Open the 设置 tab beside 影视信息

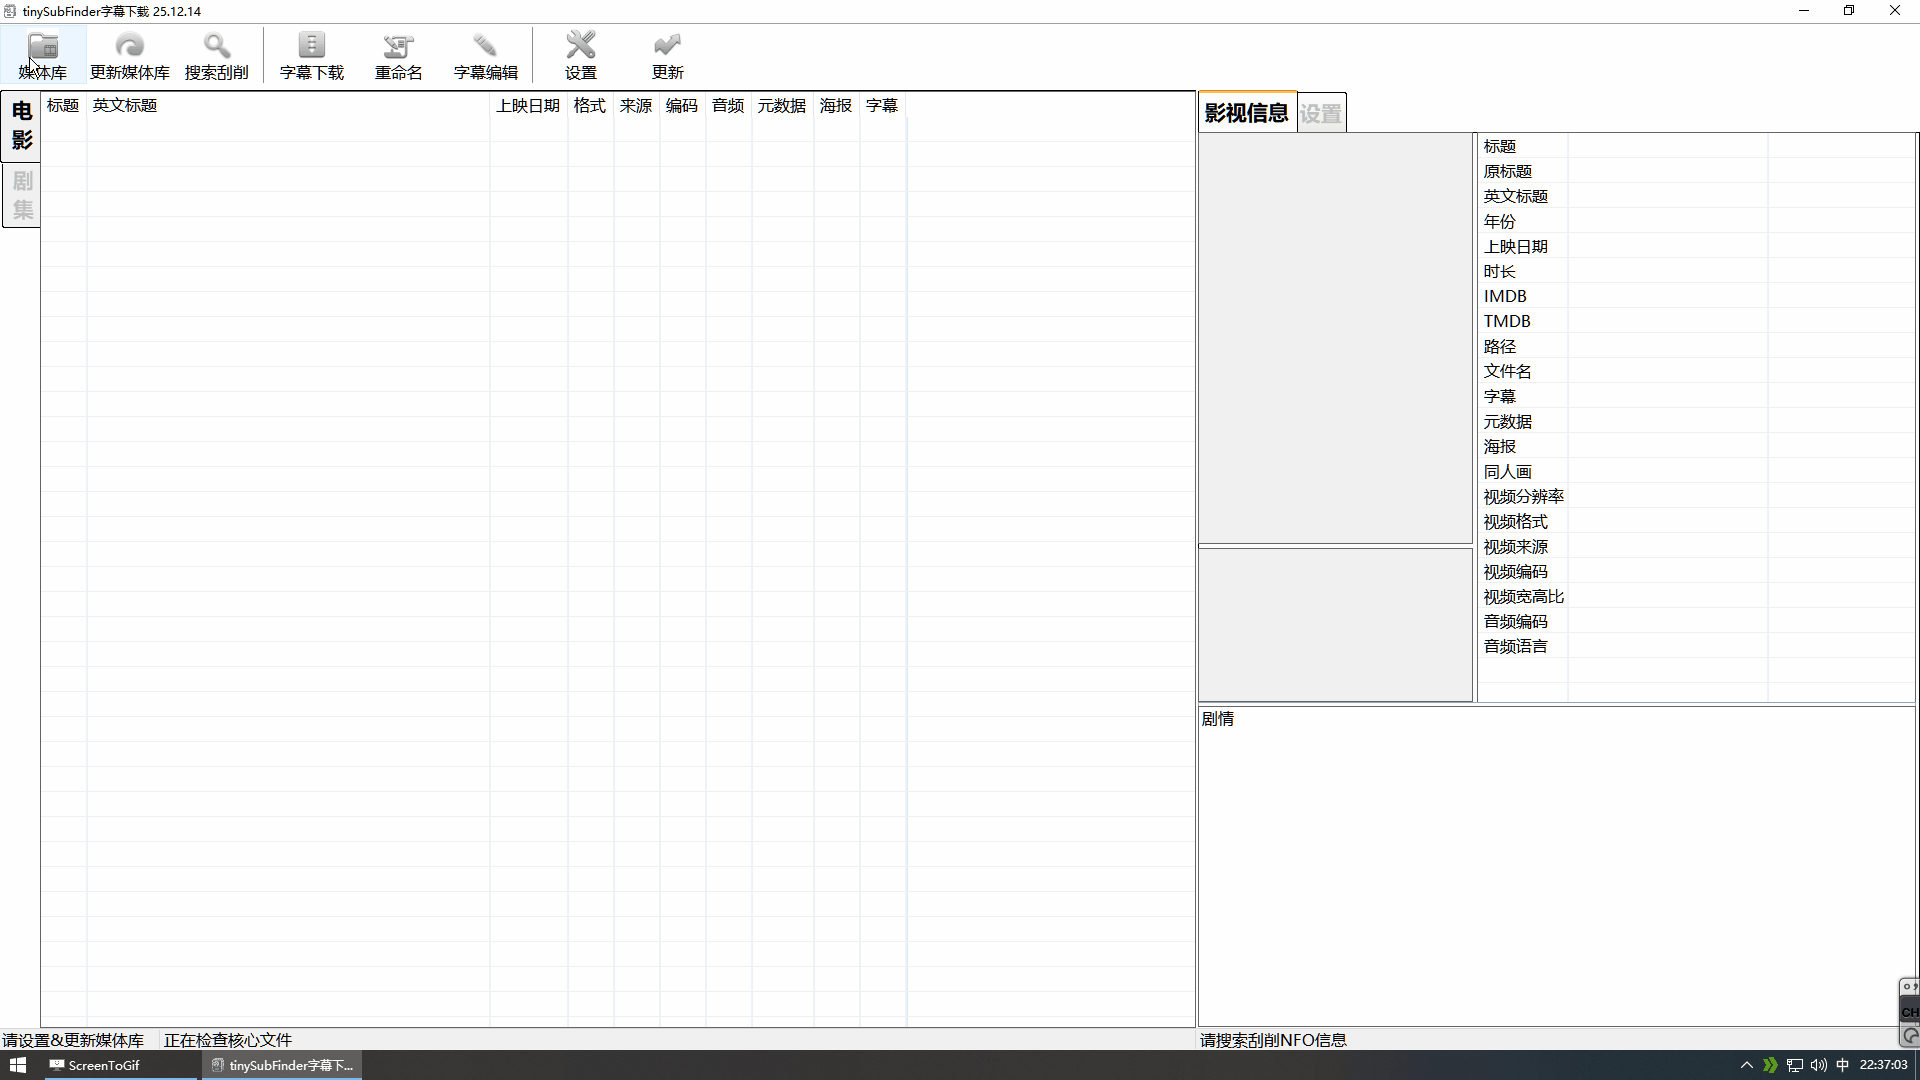pyautogui.click(x=1320, y=114)
